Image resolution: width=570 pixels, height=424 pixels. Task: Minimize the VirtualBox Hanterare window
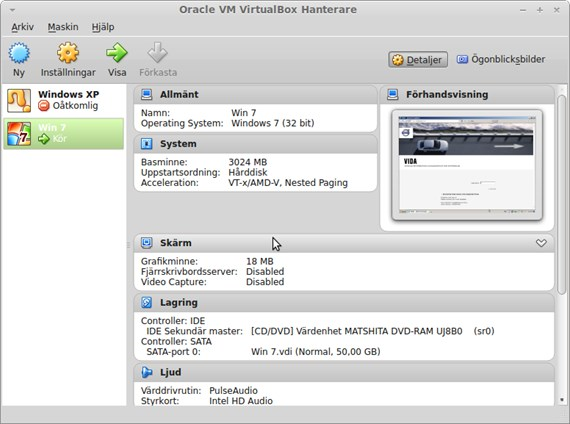[523, 10]
